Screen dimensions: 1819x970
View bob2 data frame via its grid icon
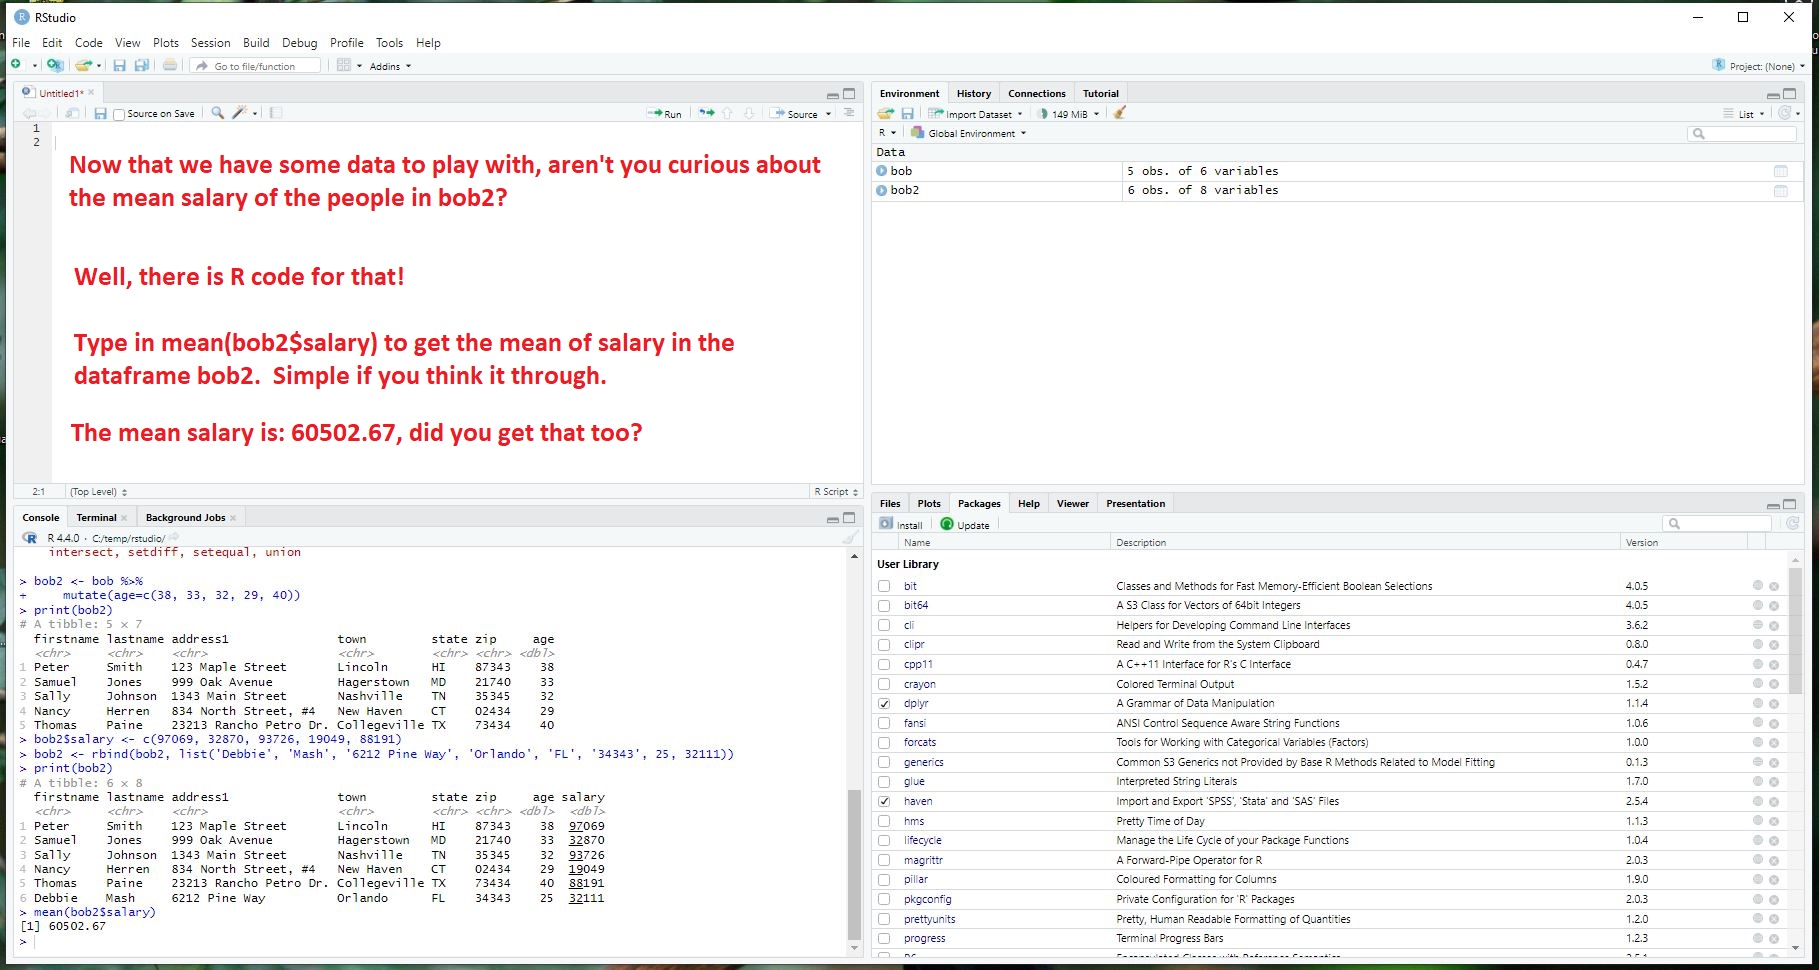coord(1780,191)
